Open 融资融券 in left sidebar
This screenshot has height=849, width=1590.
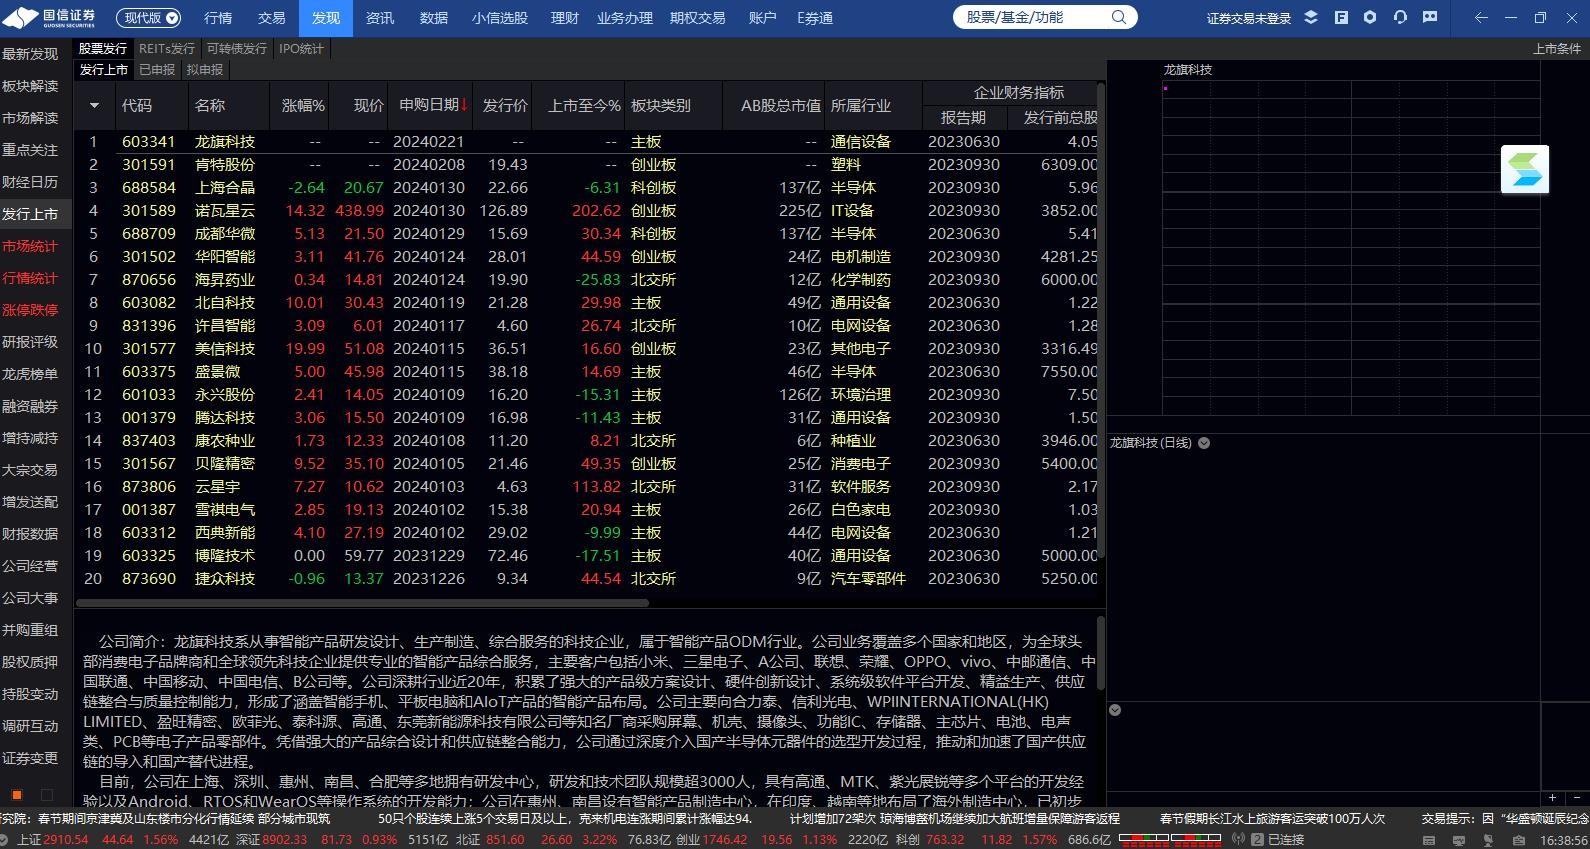click(30, 406)
